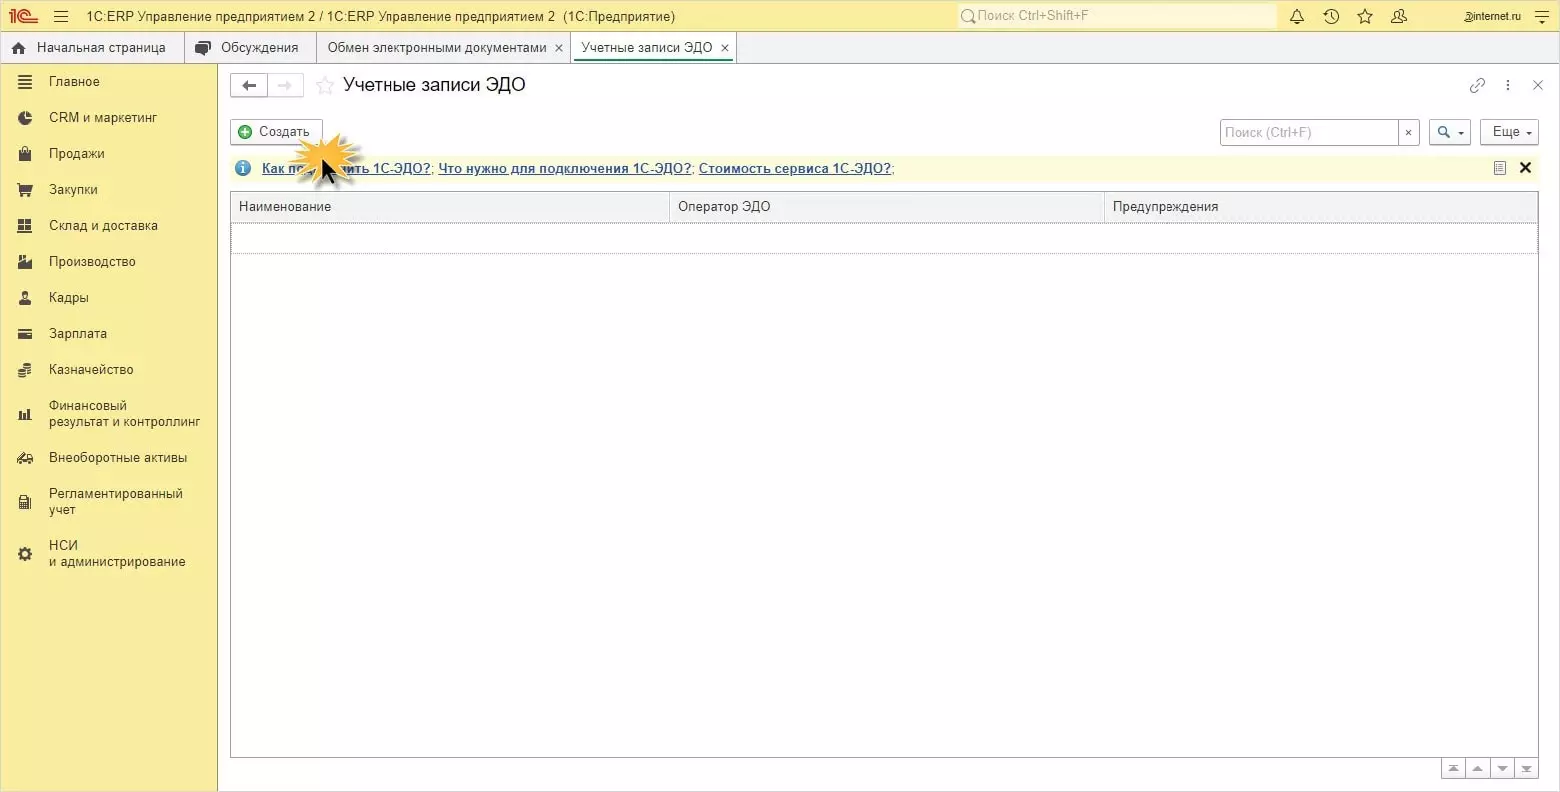1560x792 pixels.
Task: Open the Главное section icon
Action: tap(25, 82)
